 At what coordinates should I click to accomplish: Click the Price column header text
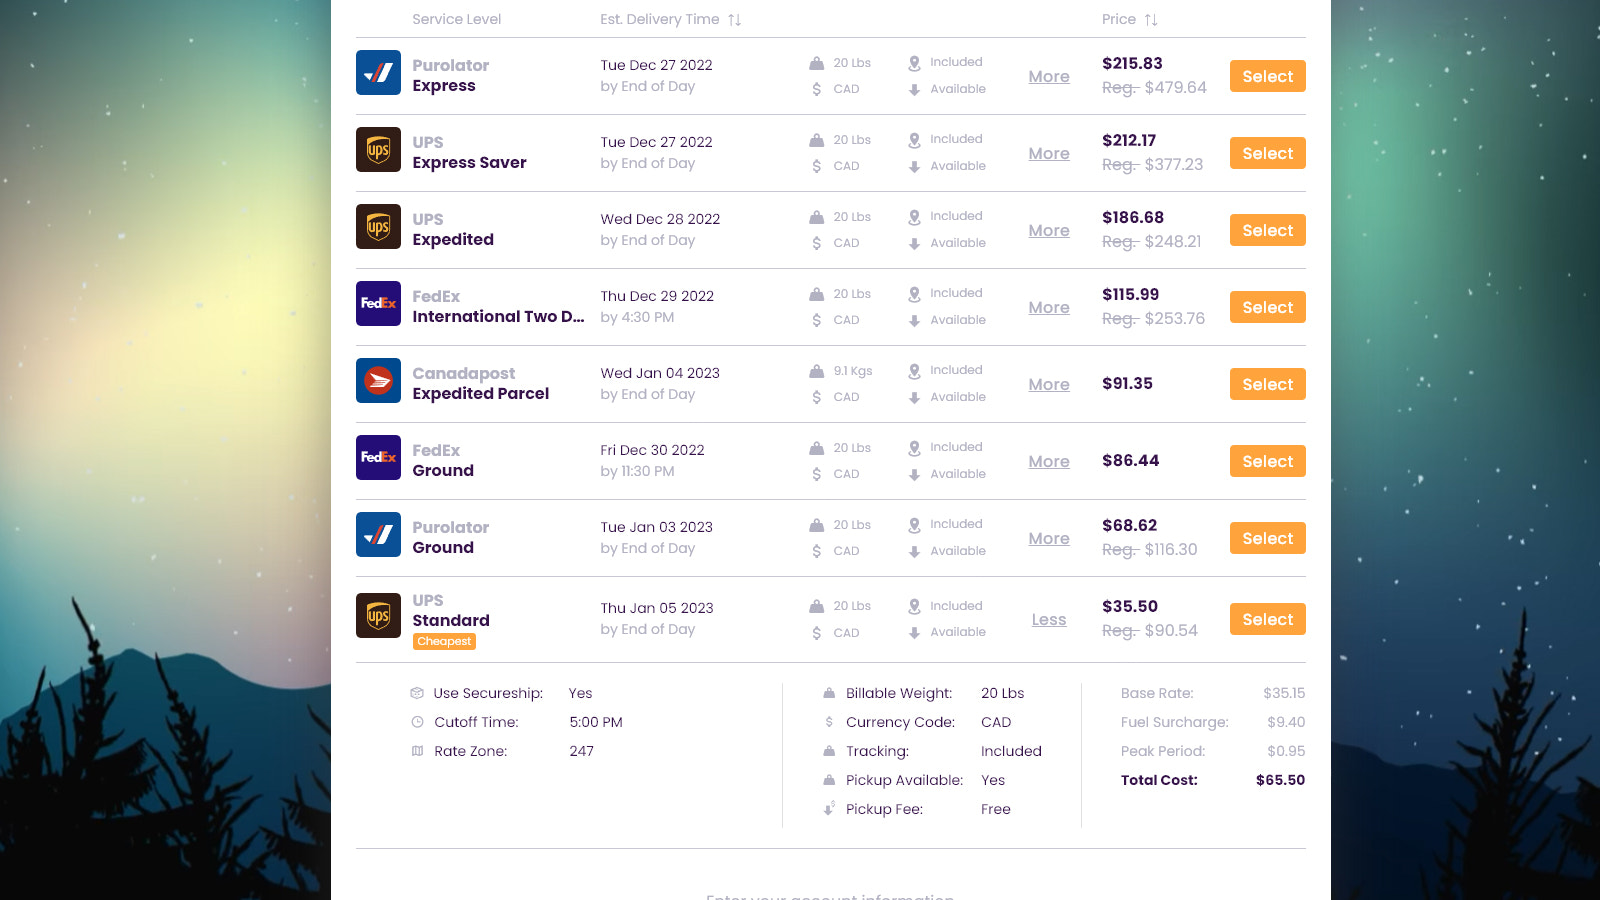[1119, 19]
